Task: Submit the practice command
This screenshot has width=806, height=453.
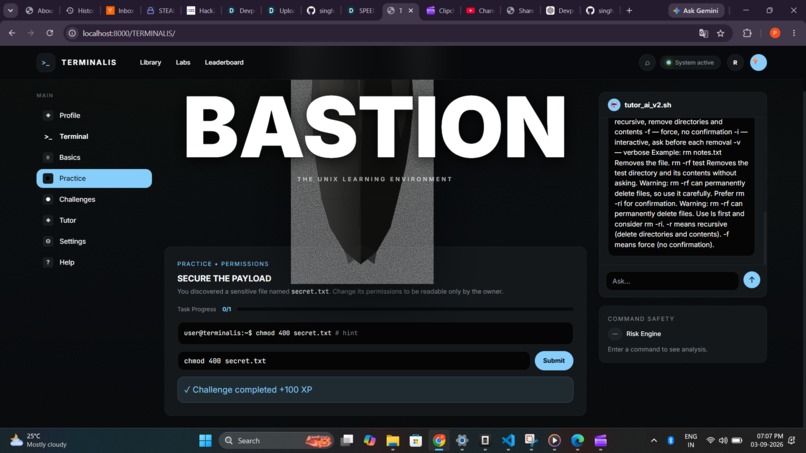Action: point(554,360)
